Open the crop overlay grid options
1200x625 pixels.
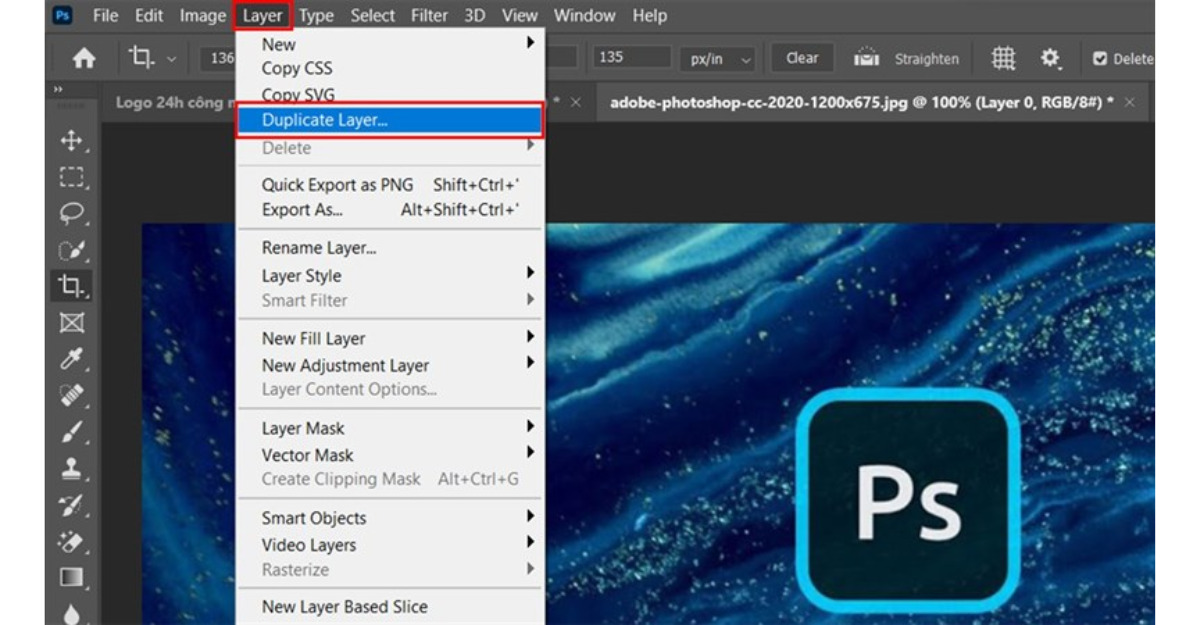[1003, 58]
